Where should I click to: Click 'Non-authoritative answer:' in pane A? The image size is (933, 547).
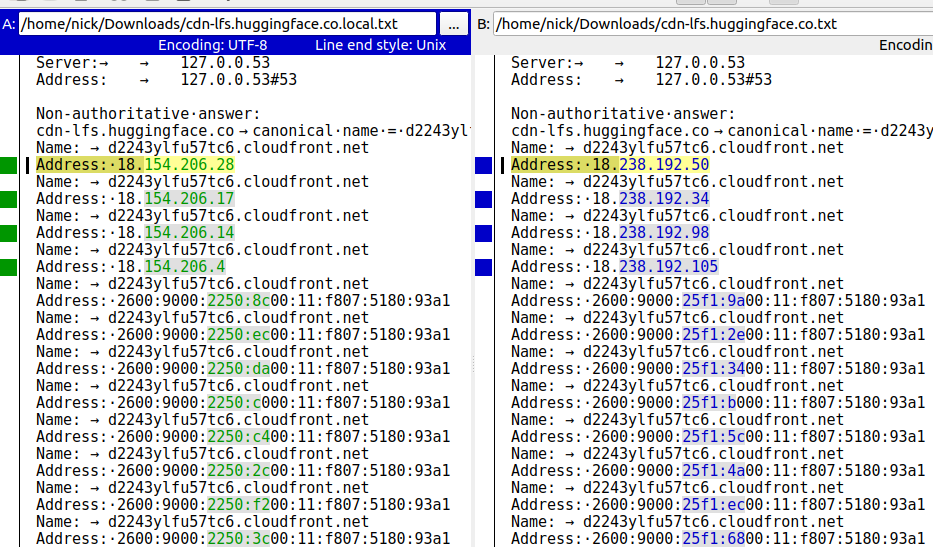pyautogui.click(x=148, y=114)
